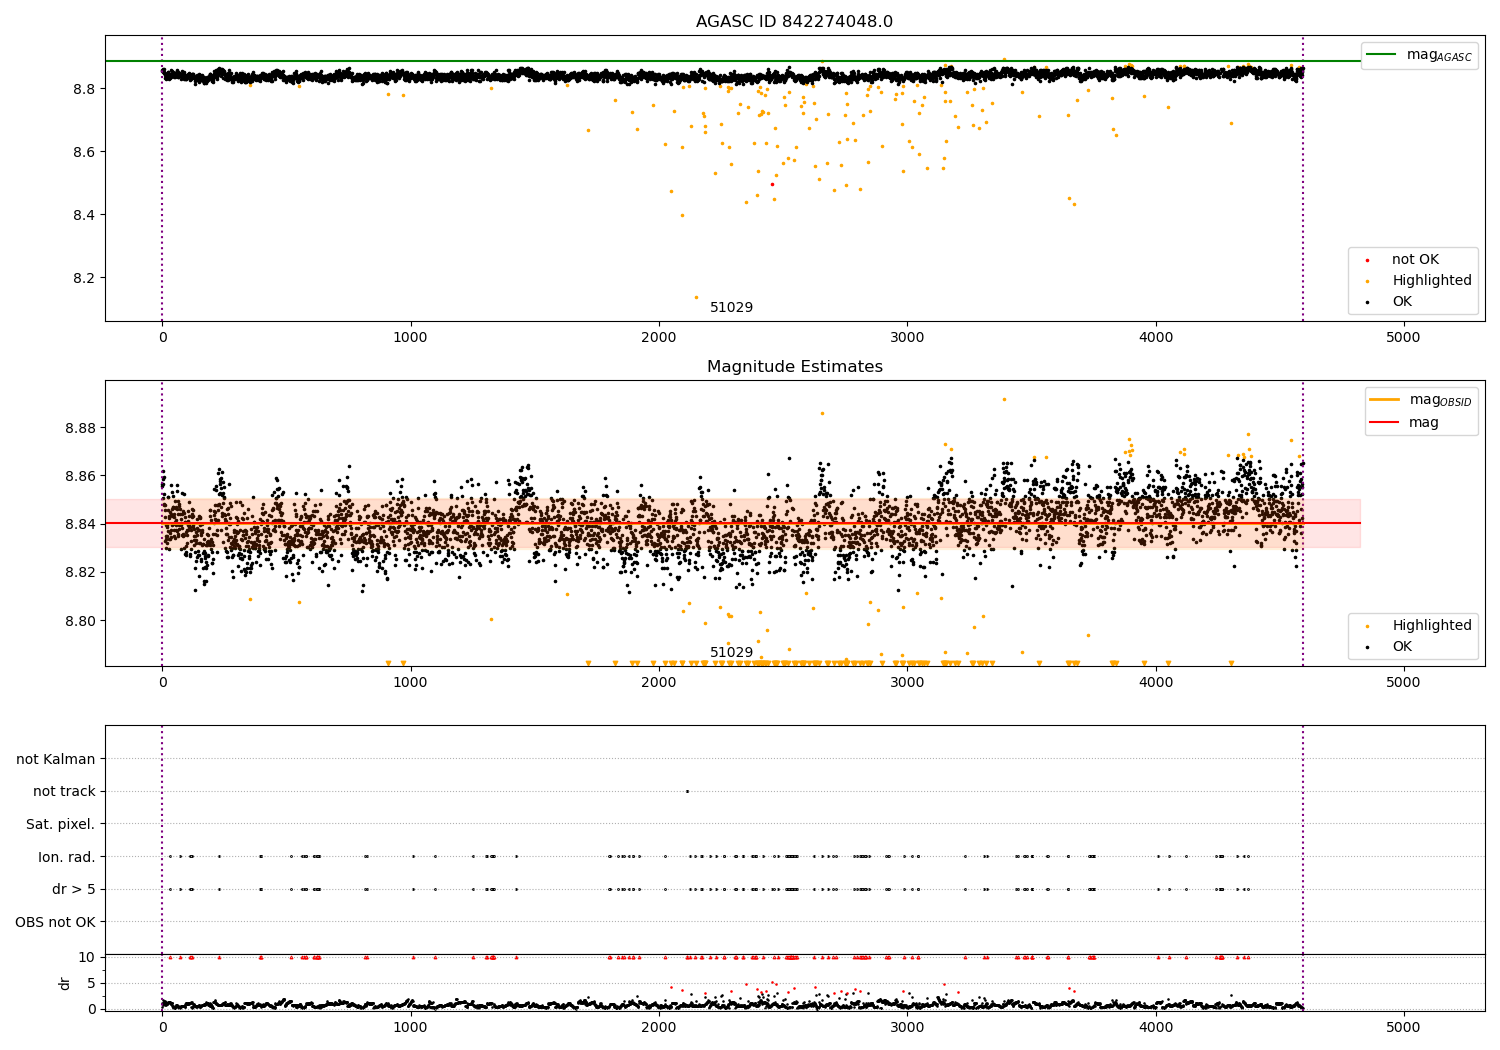Click the red 'not OK' point in AGASC ID plot
Image resolution: width=1500 pixels, height=1050 pixels.
[x=771, y=184]
